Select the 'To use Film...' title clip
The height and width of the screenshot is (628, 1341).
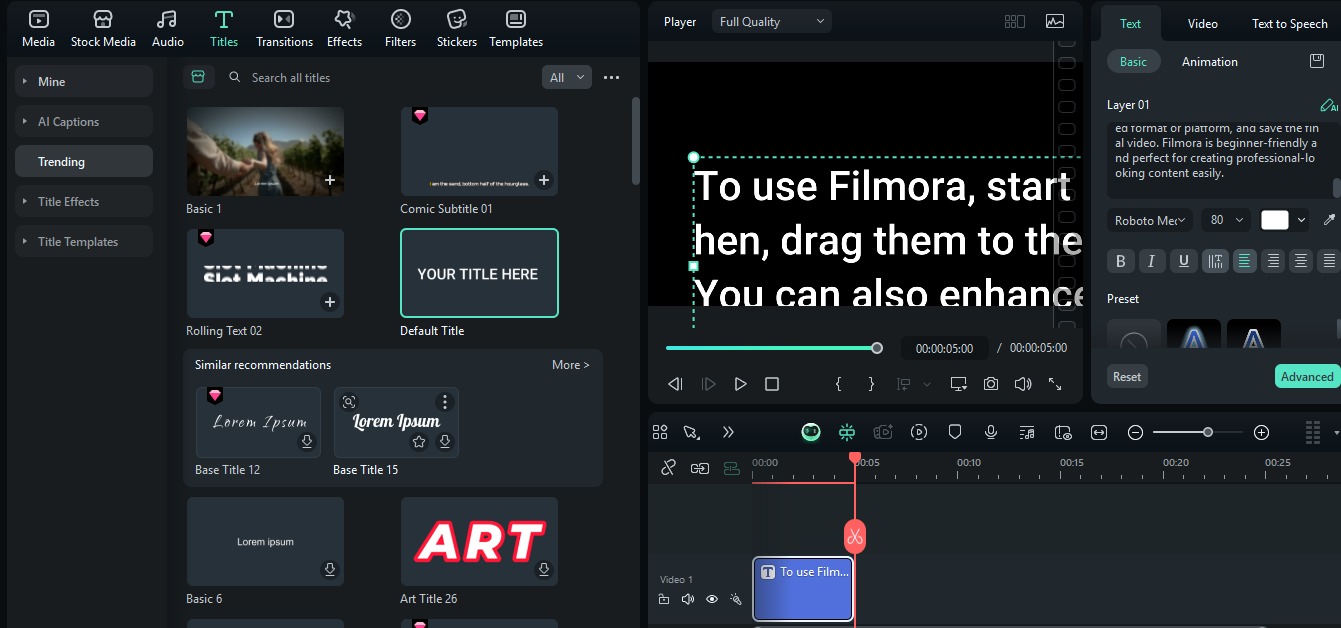803,589
